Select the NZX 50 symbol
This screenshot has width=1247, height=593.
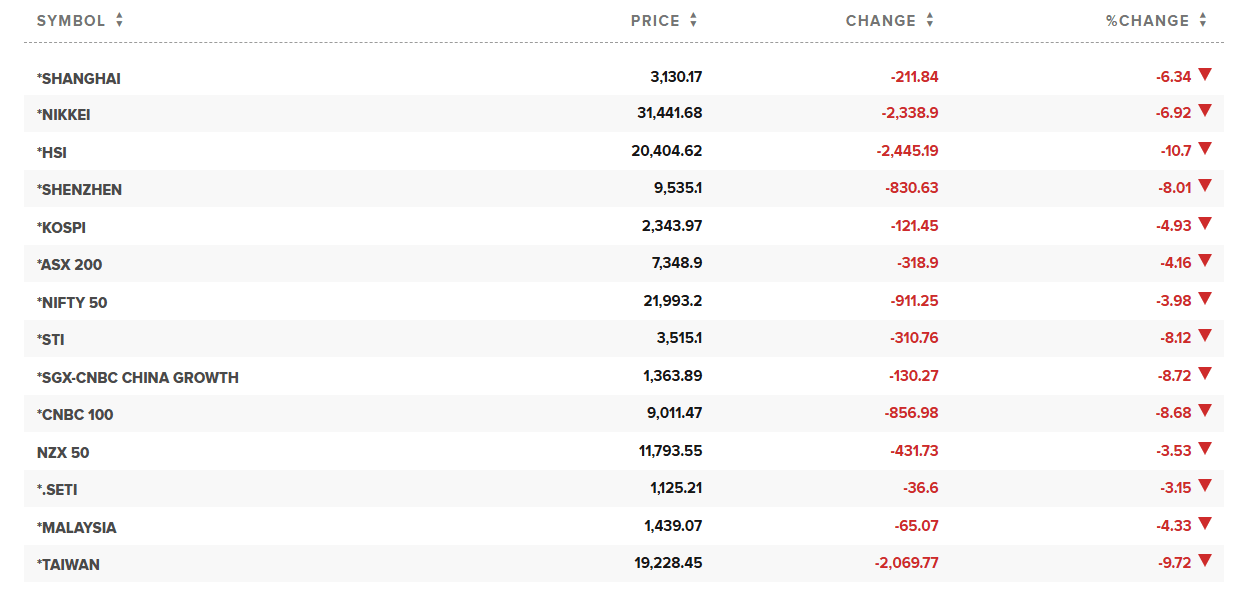click(63, 453)
